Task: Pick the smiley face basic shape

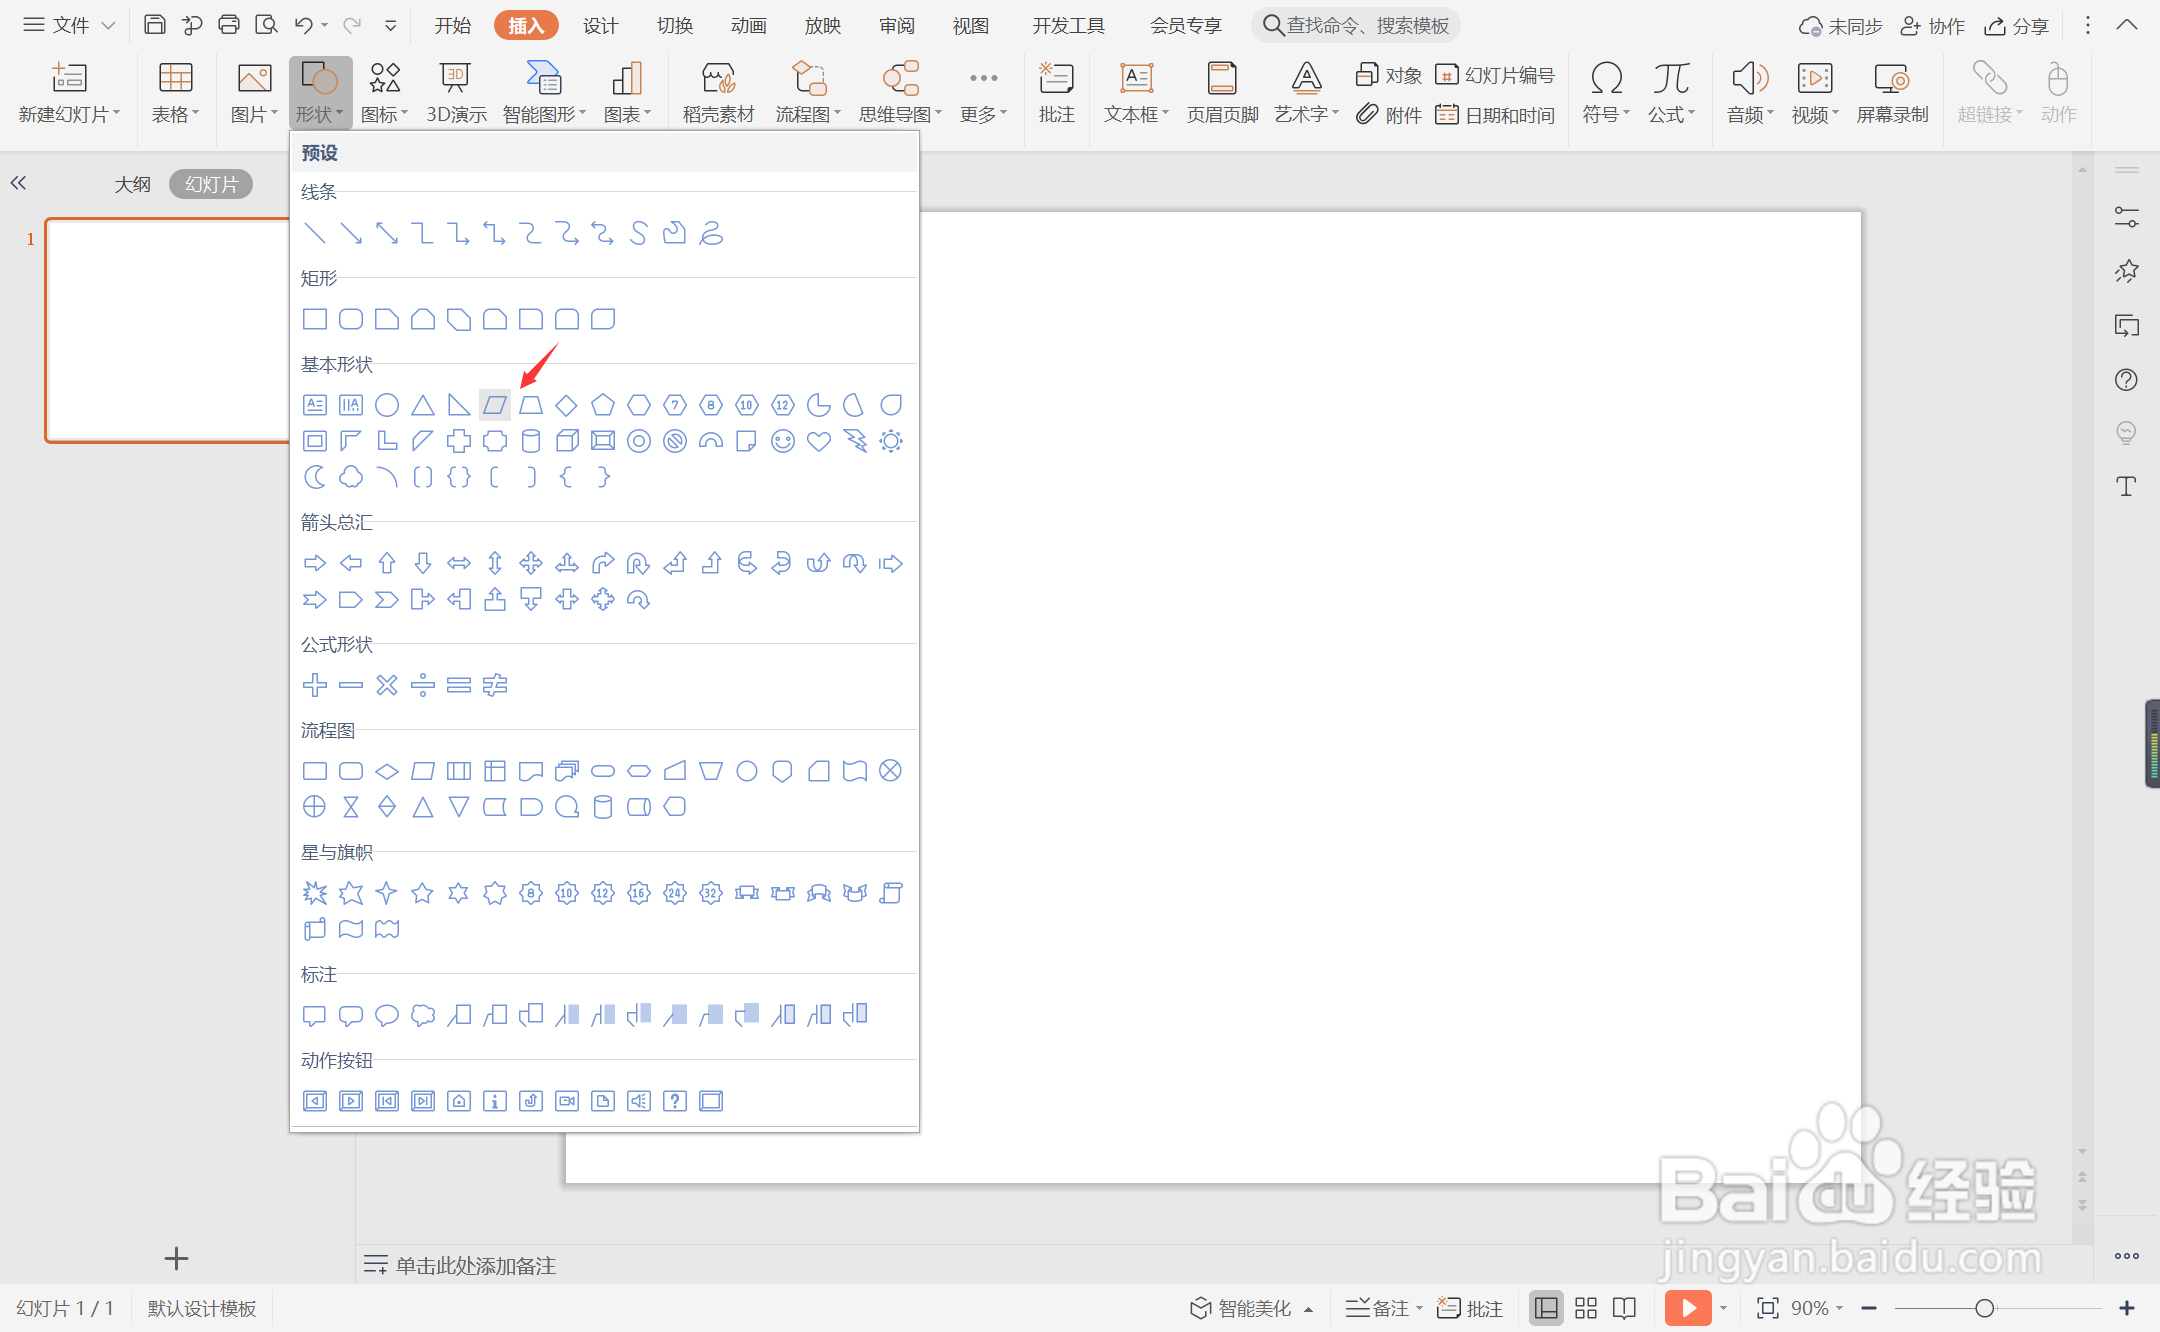Action: 783,441
